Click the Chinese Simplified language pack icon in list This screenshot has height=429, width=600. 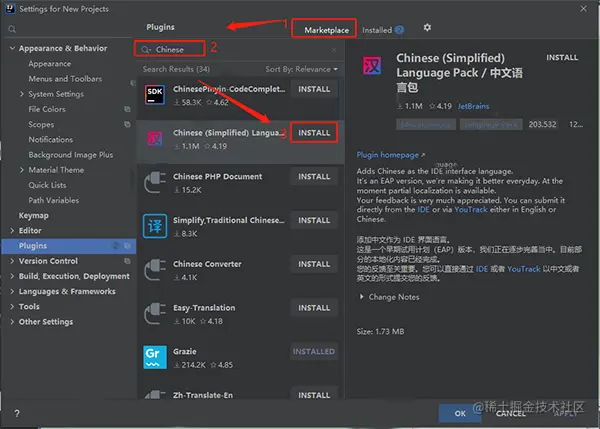point(155,139)
